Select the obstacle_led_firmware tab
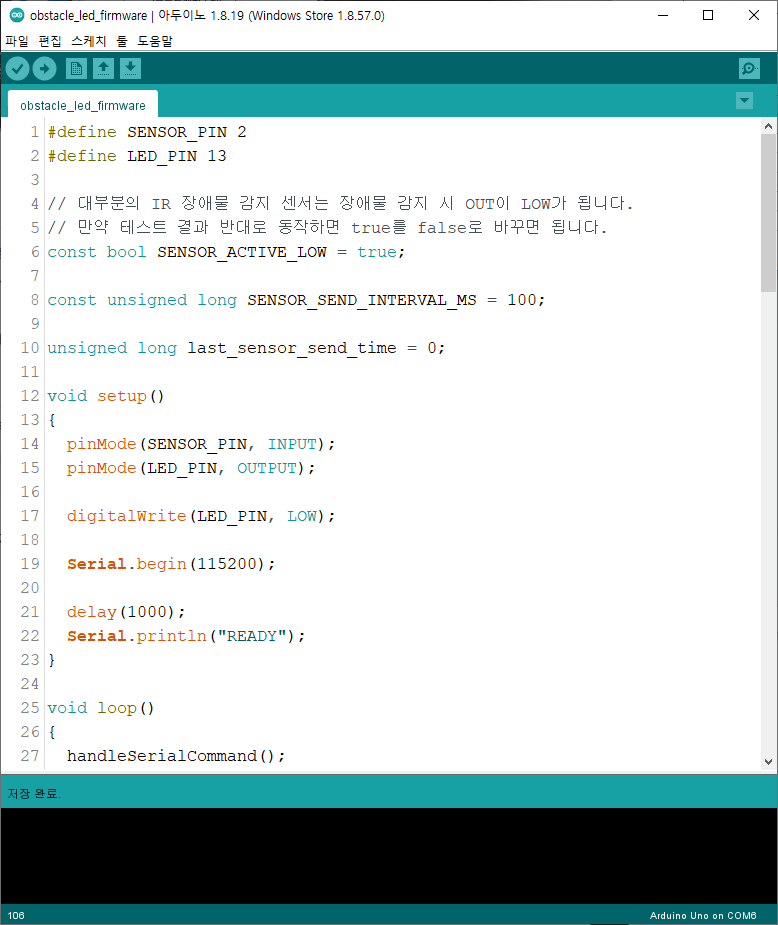Screen dimensions: 778x925 pos(83,105)
